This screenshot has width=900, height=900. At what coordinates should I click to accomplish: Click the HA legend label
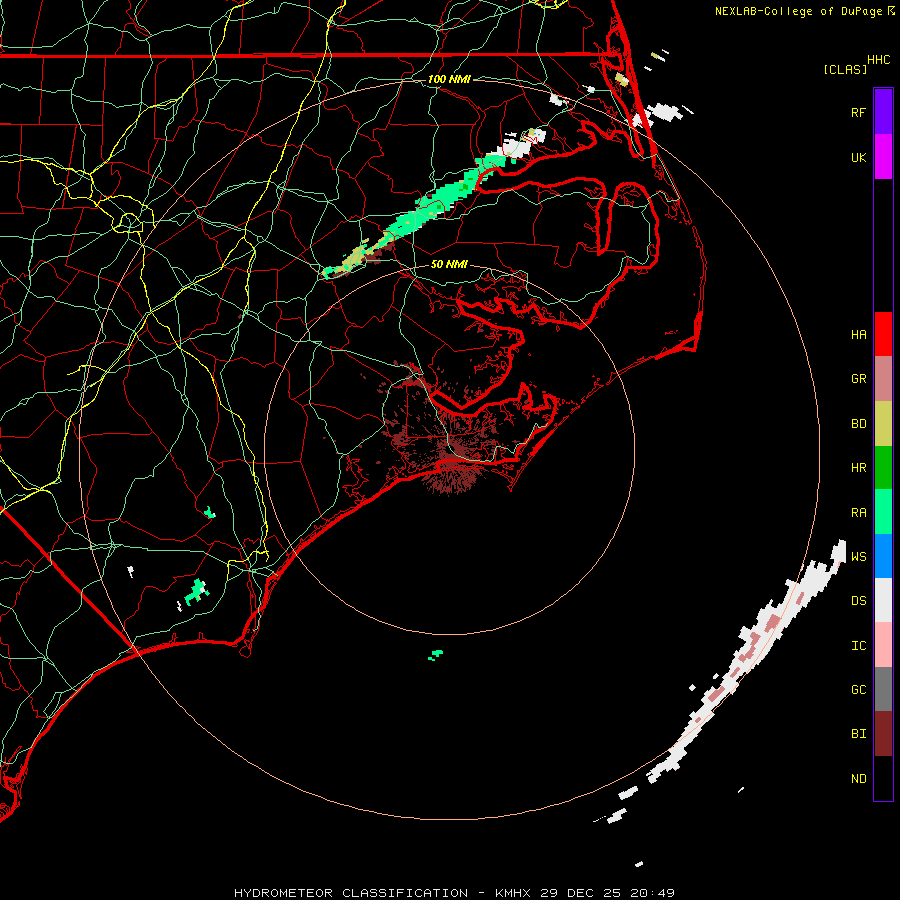858,334
